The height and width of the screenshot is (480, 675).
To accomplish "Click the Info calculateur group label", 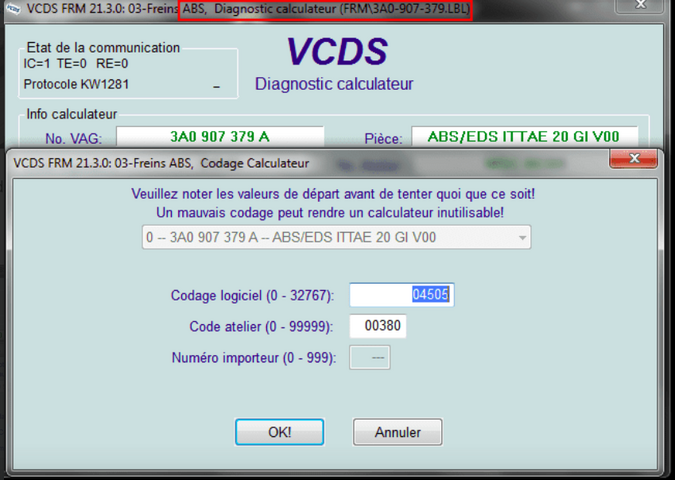I will (x=71, y=114).
